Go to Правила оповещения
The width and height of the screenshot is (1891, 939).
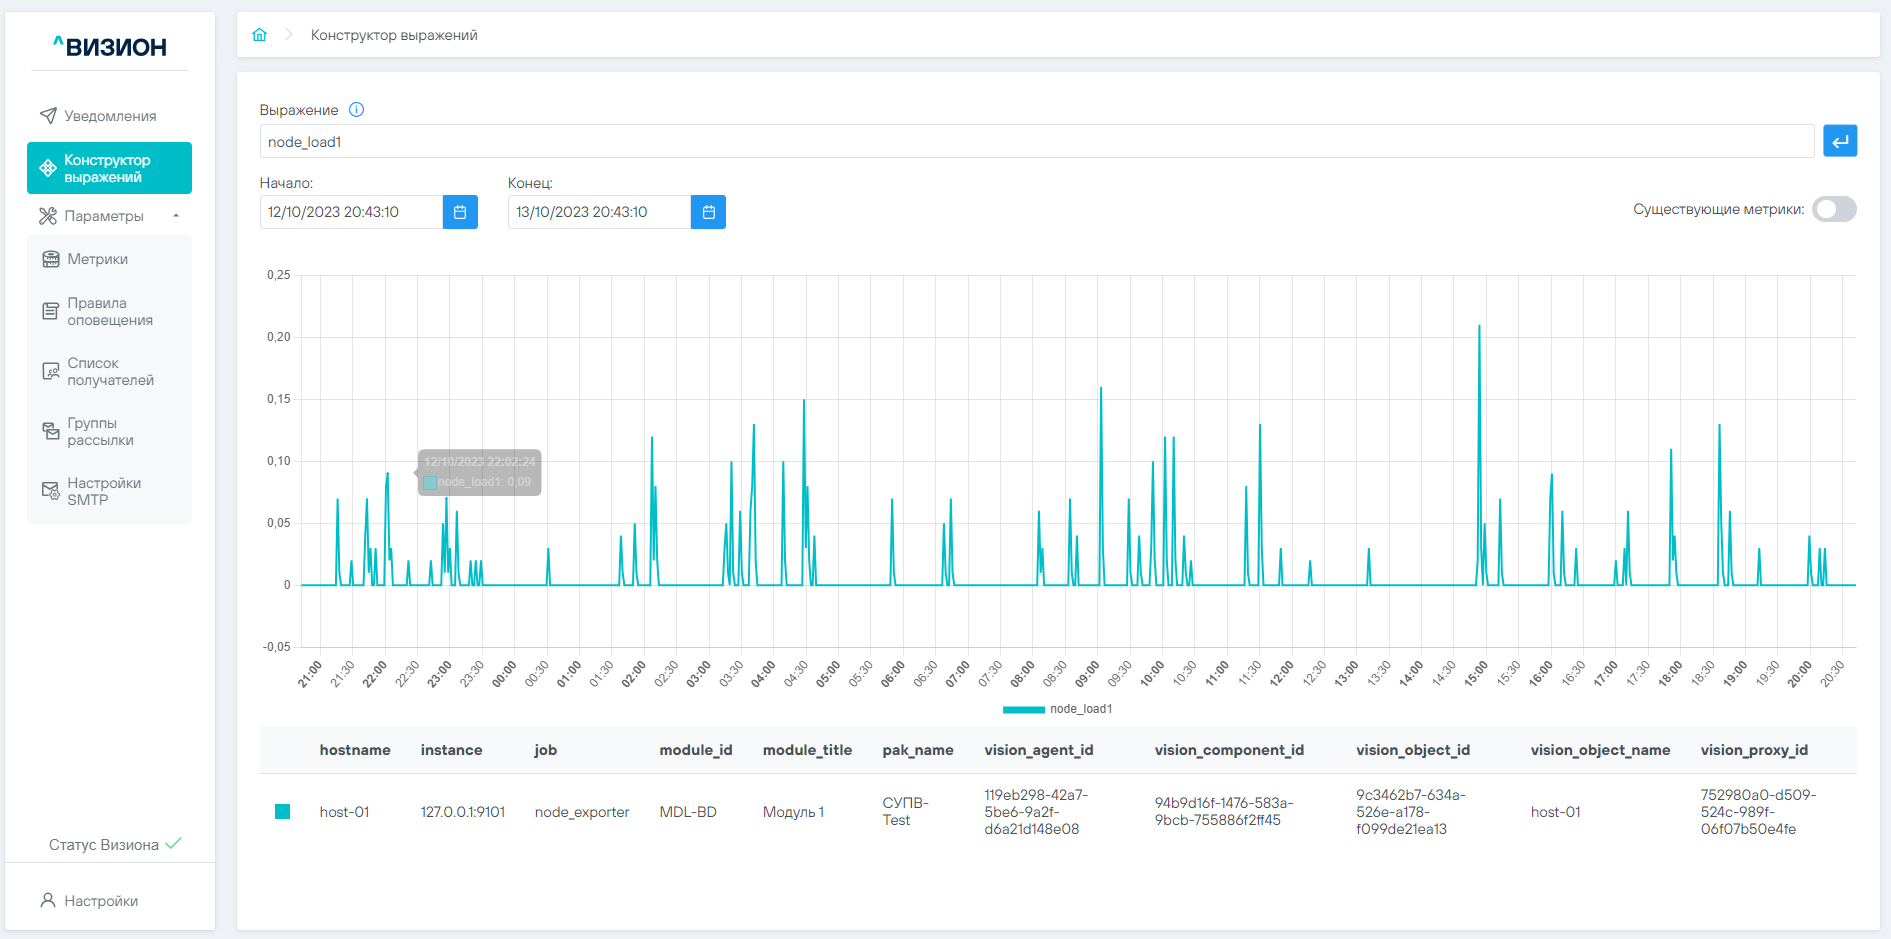tap(109, 311)
